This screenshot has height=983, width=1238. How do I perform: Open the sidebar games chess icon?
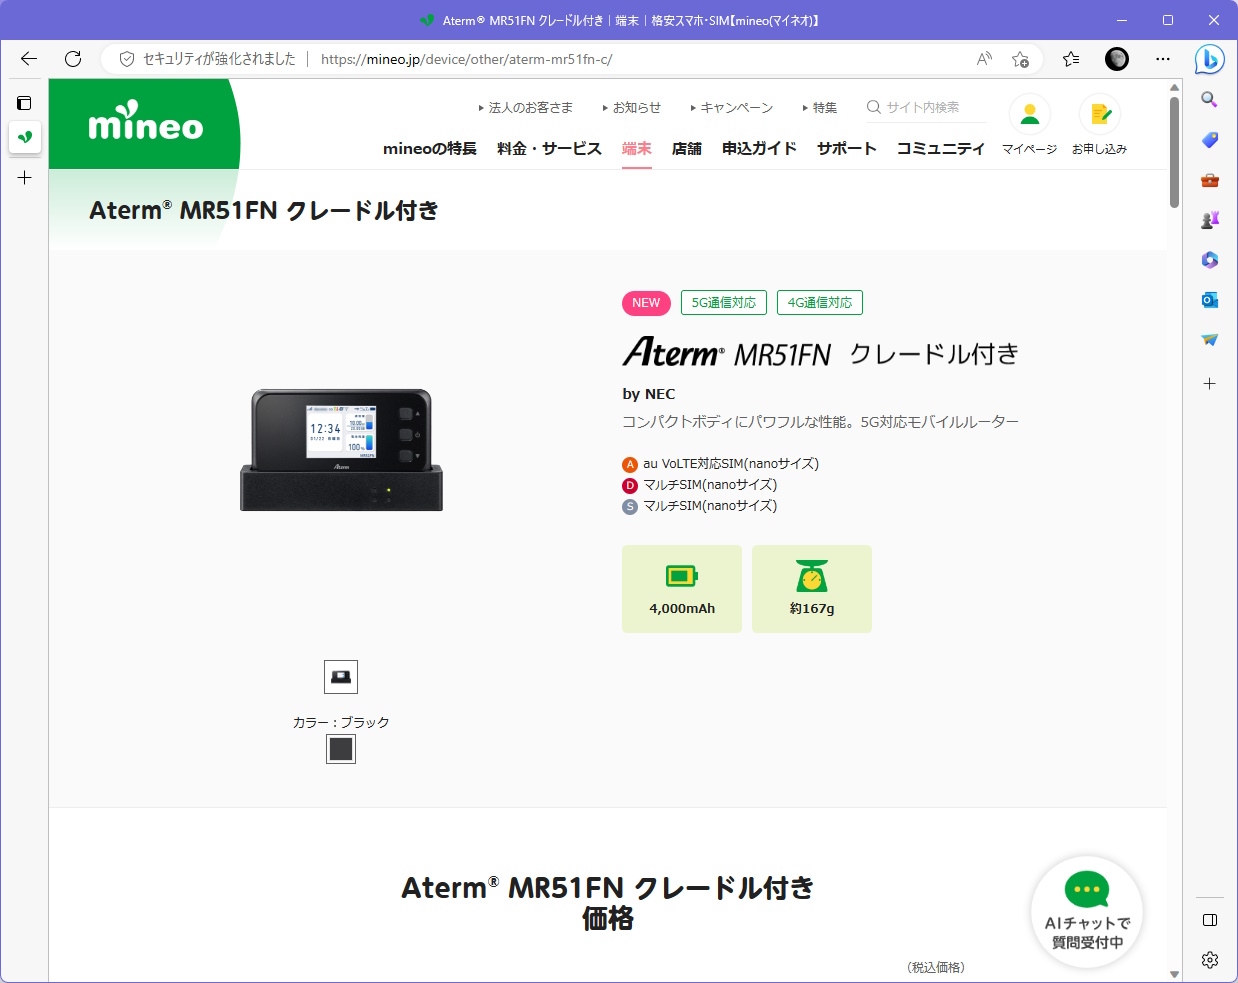1210,220
